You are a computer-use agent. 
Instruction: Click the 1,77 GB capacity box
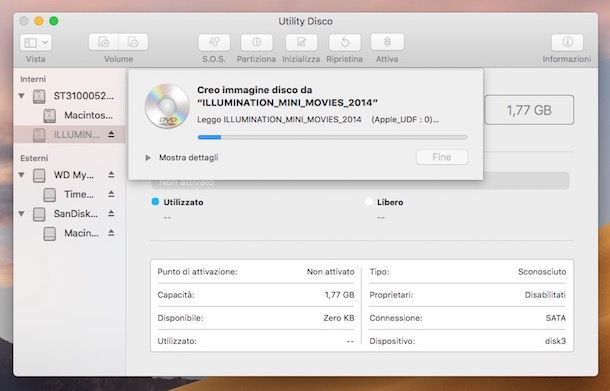coord(529,110)
